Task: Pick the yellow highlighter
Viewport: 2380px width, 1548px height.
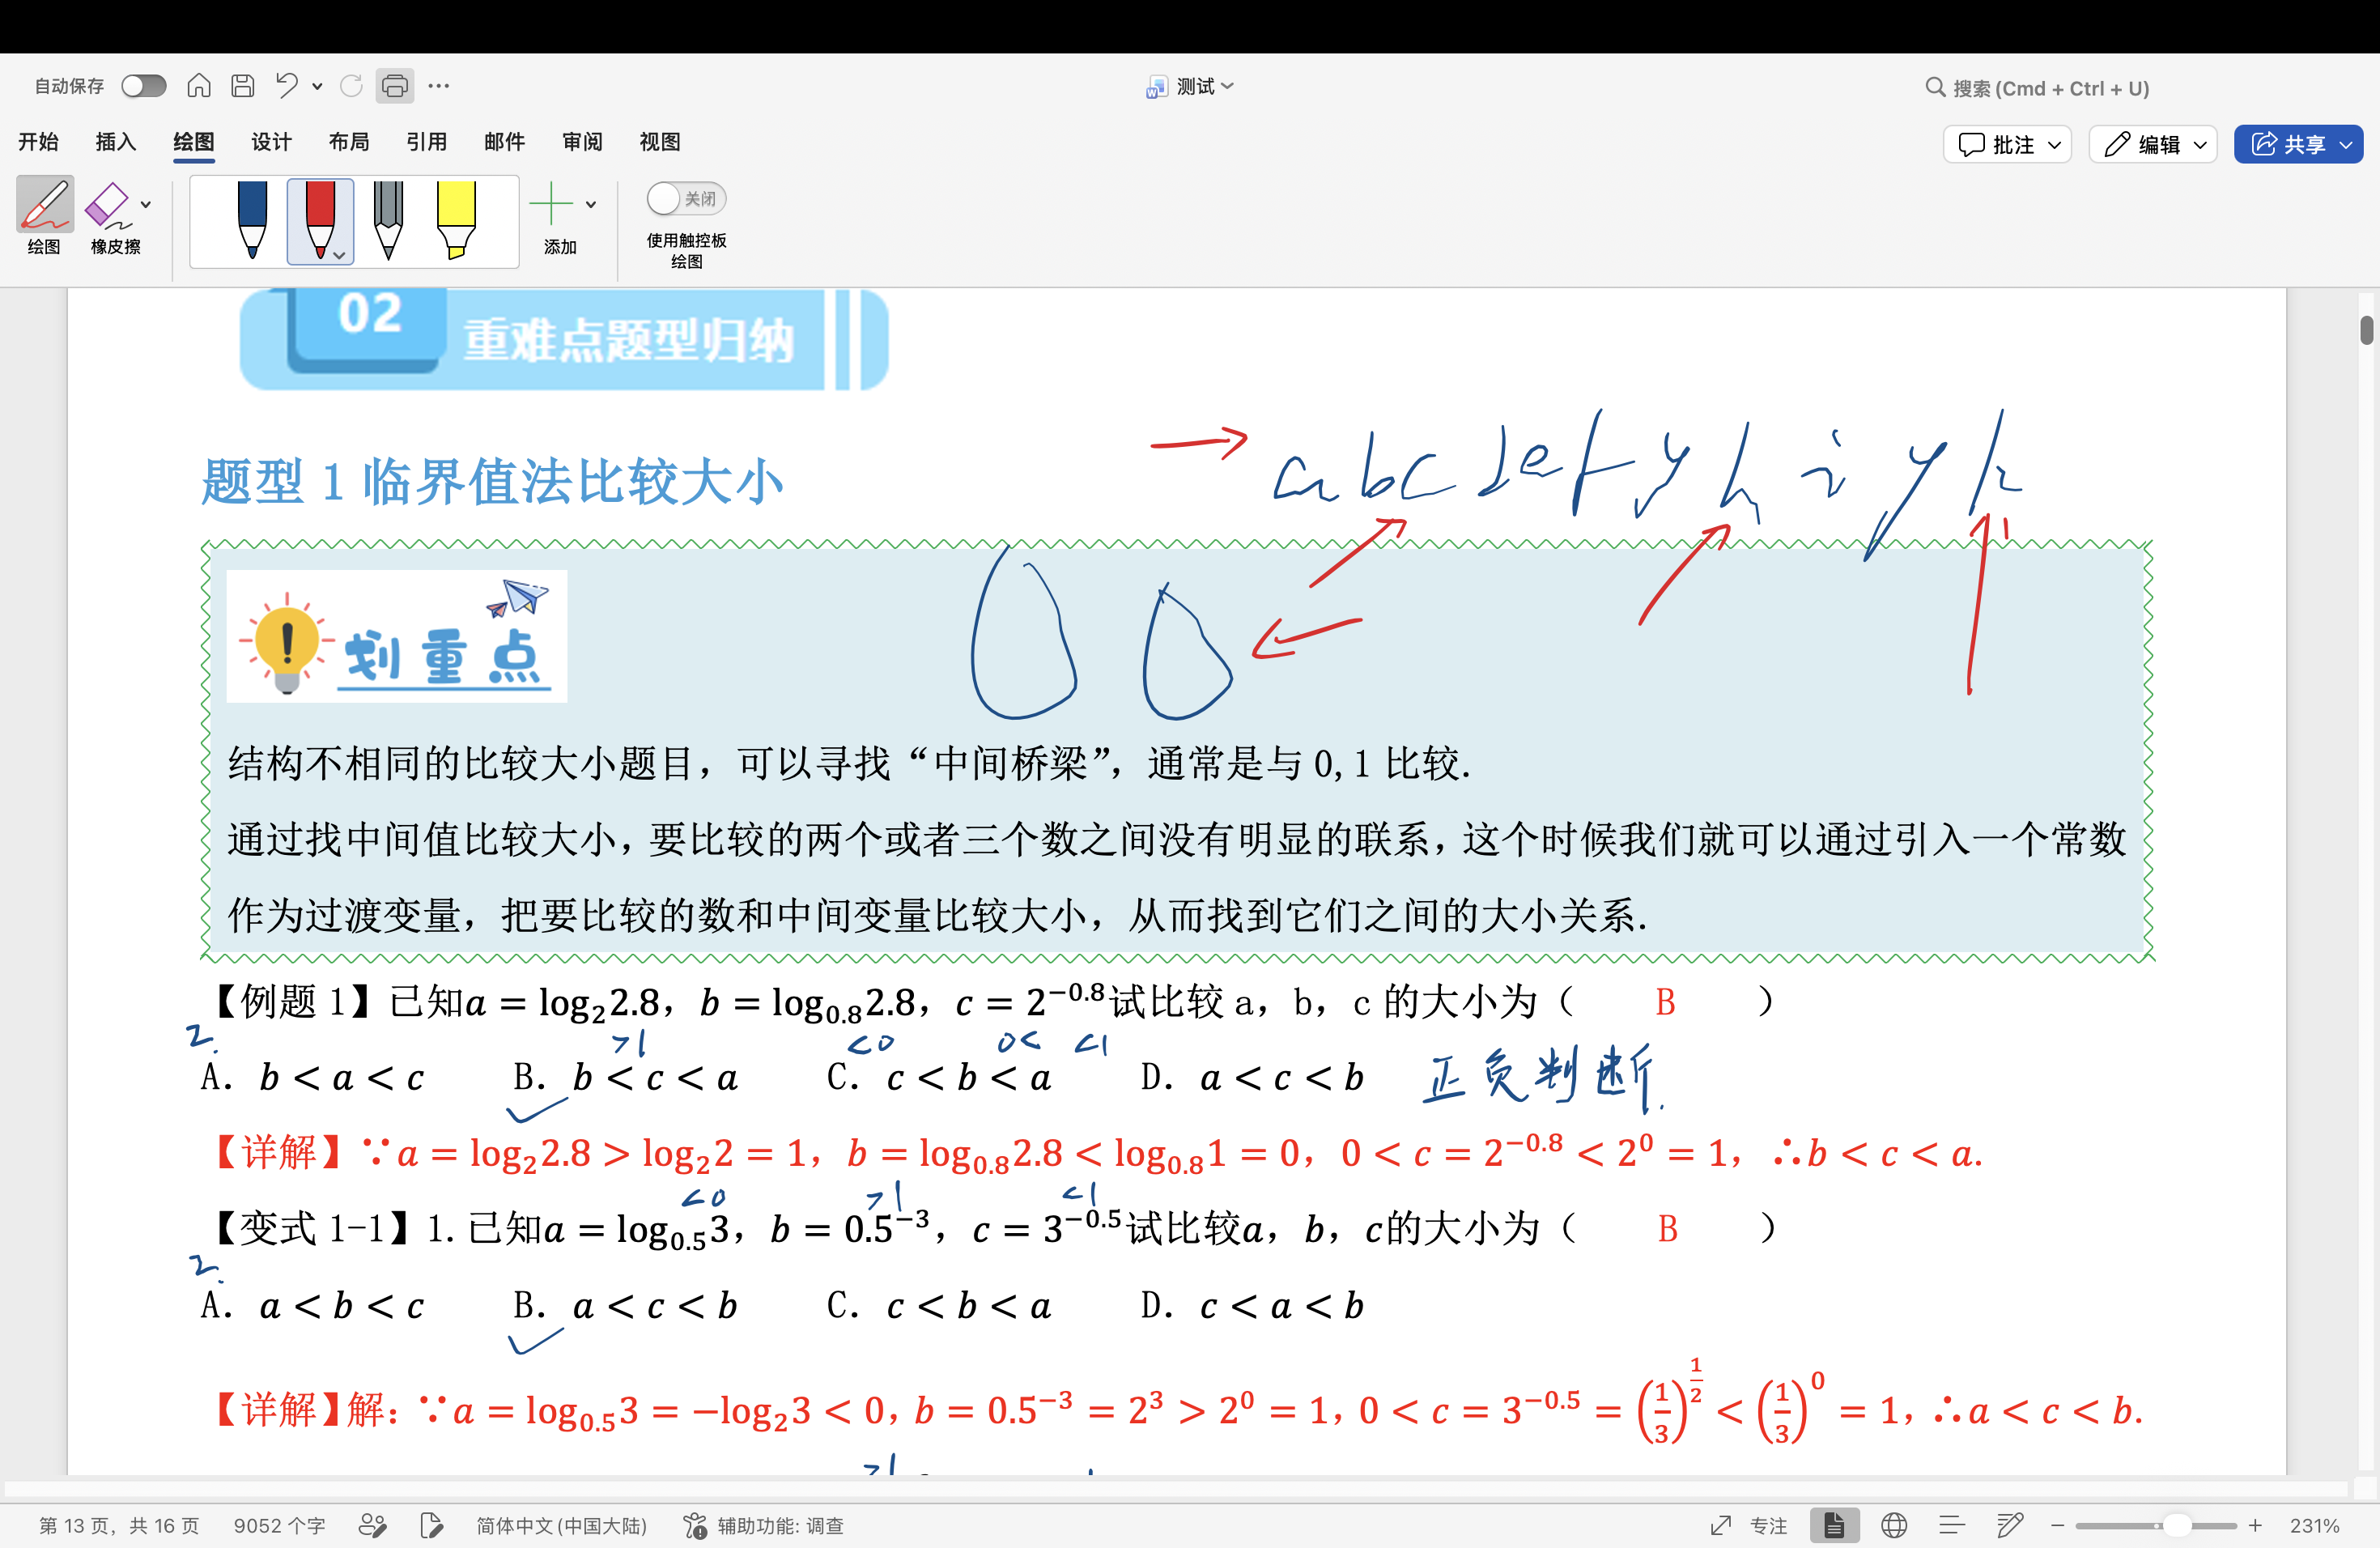Action: coord(456,220)
